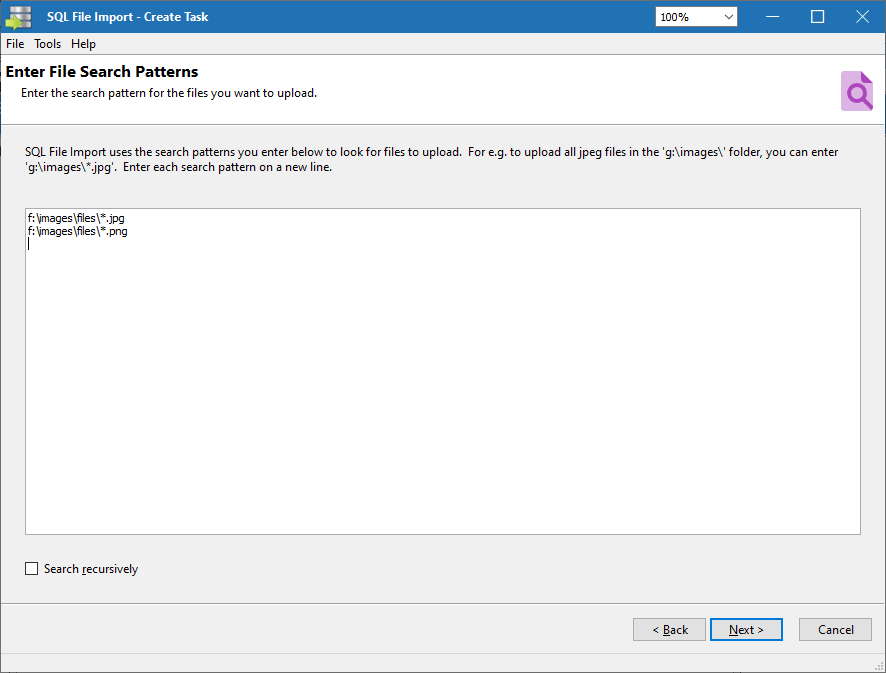Click the 'Enter File Search Patterns' heading
The image size is (886, 673).
coord(102,72)
